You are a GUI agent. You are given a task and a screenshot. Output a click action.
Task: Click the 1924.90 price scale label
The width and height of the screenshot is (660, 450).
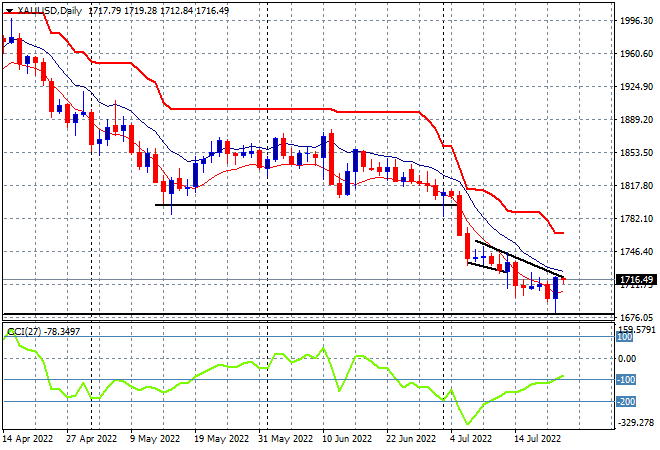click(x=637, y=86)
